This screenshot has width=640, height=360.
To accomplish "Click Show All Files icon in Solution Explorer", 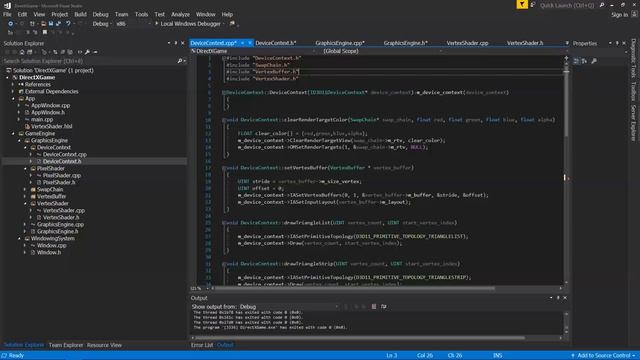I will click(x=70, y=52).
